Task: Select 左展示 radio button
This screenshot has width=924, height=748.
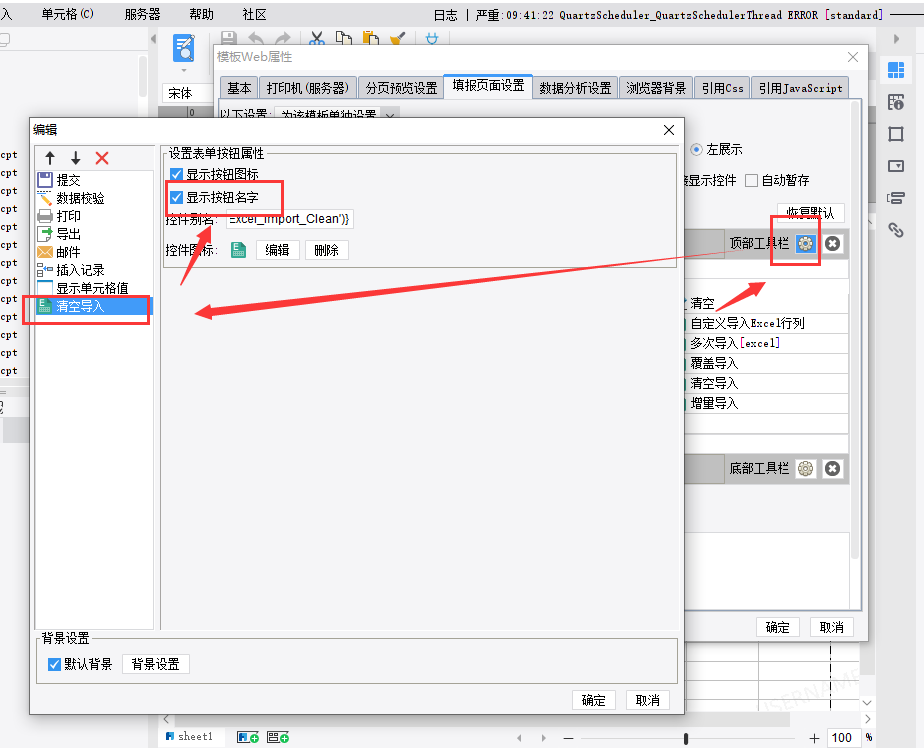Action: 697,150
